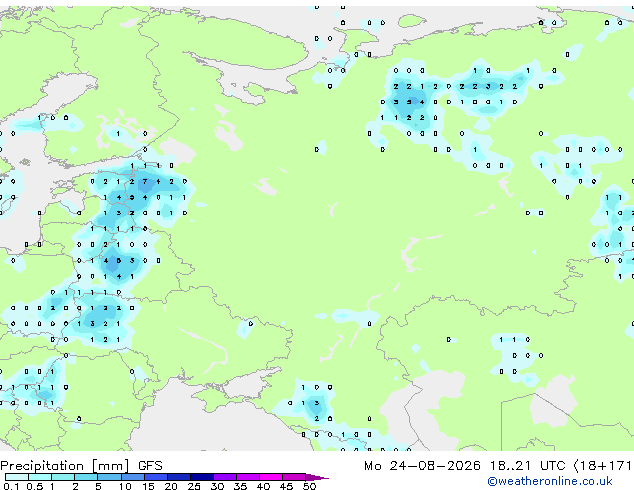This screenshot has width=634, height=490.
Task: Click the 15–20 mm legend swatch
Action: 156,477
